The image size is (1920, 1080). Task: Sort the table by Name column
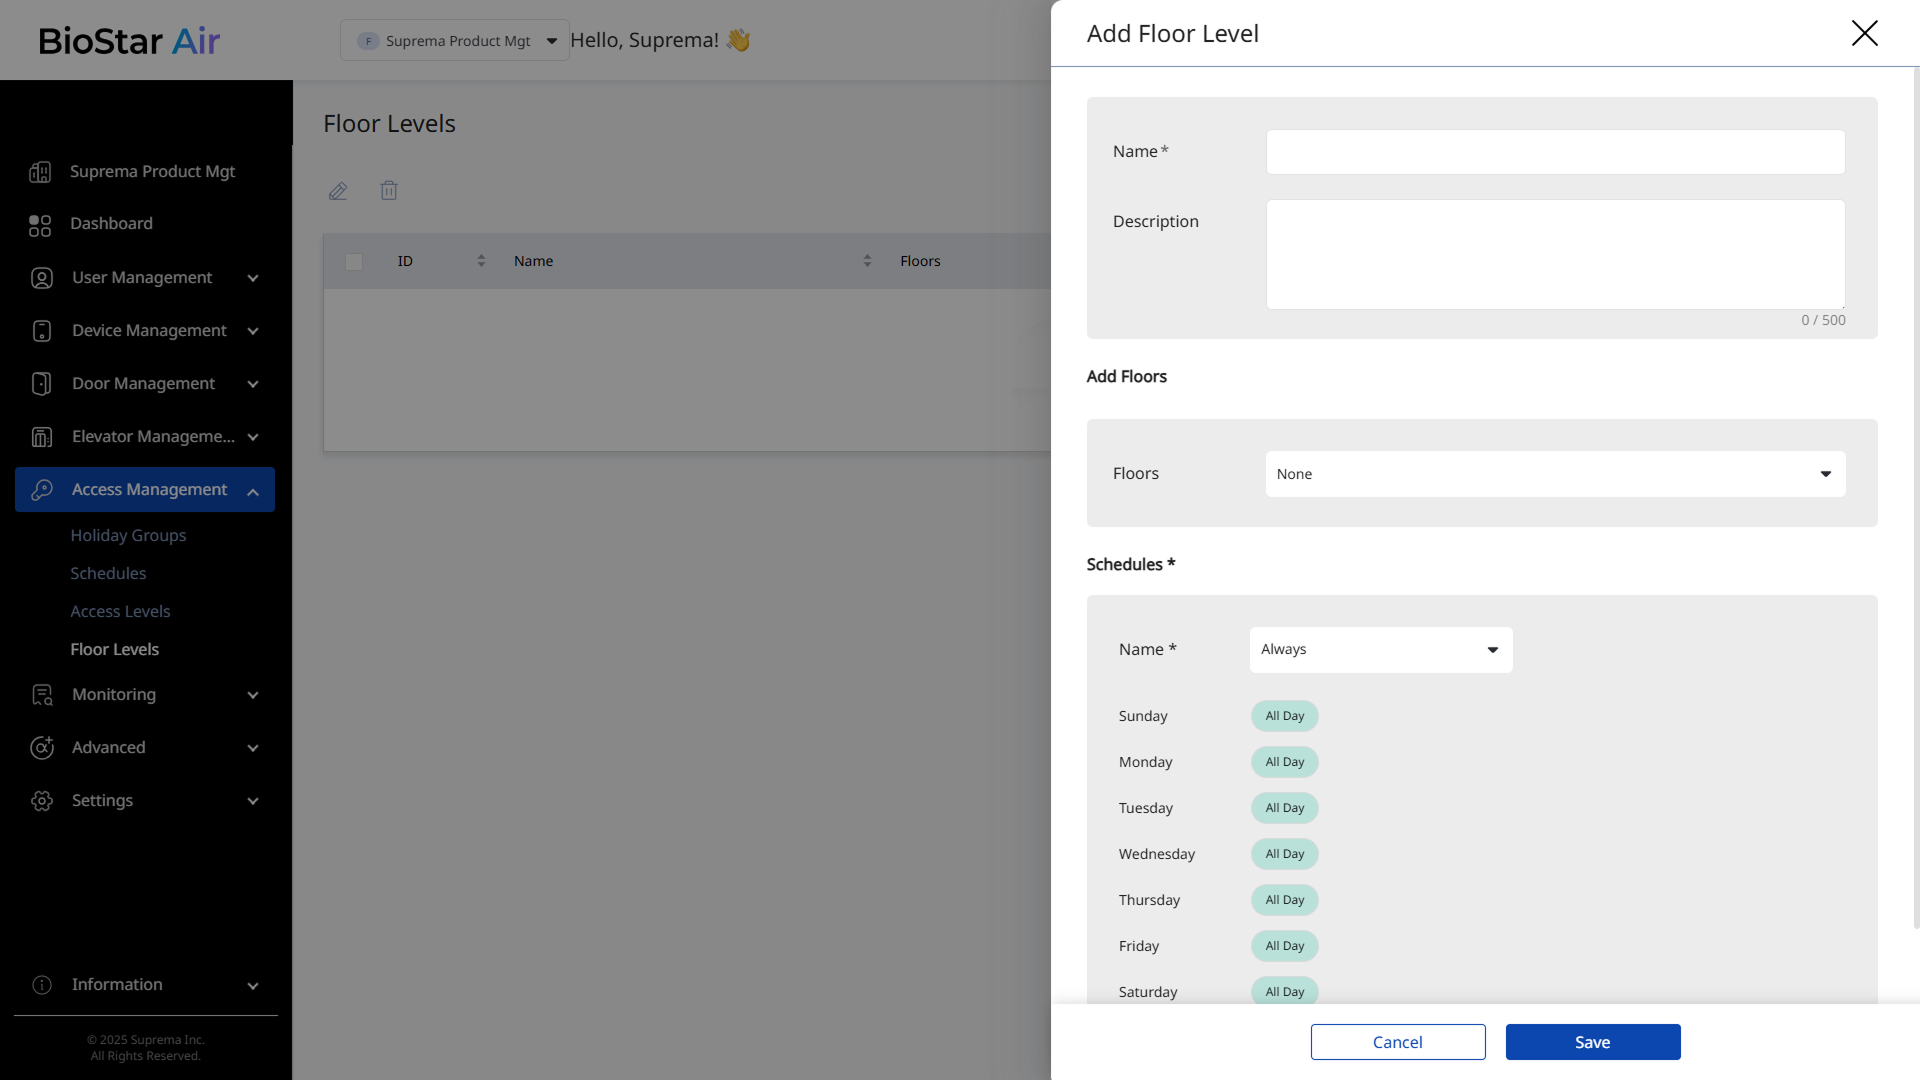(x=867, y=261)
